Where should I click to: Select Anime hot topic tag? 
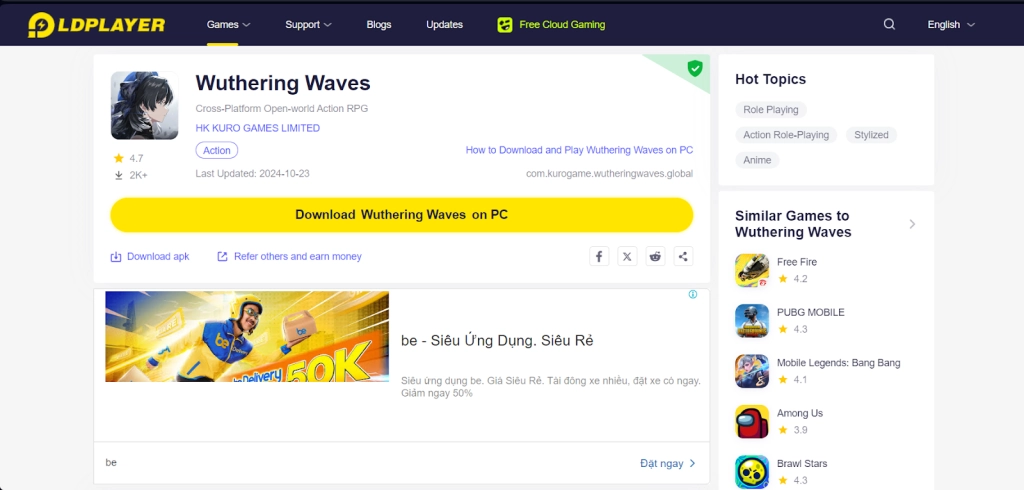[757, 160]
